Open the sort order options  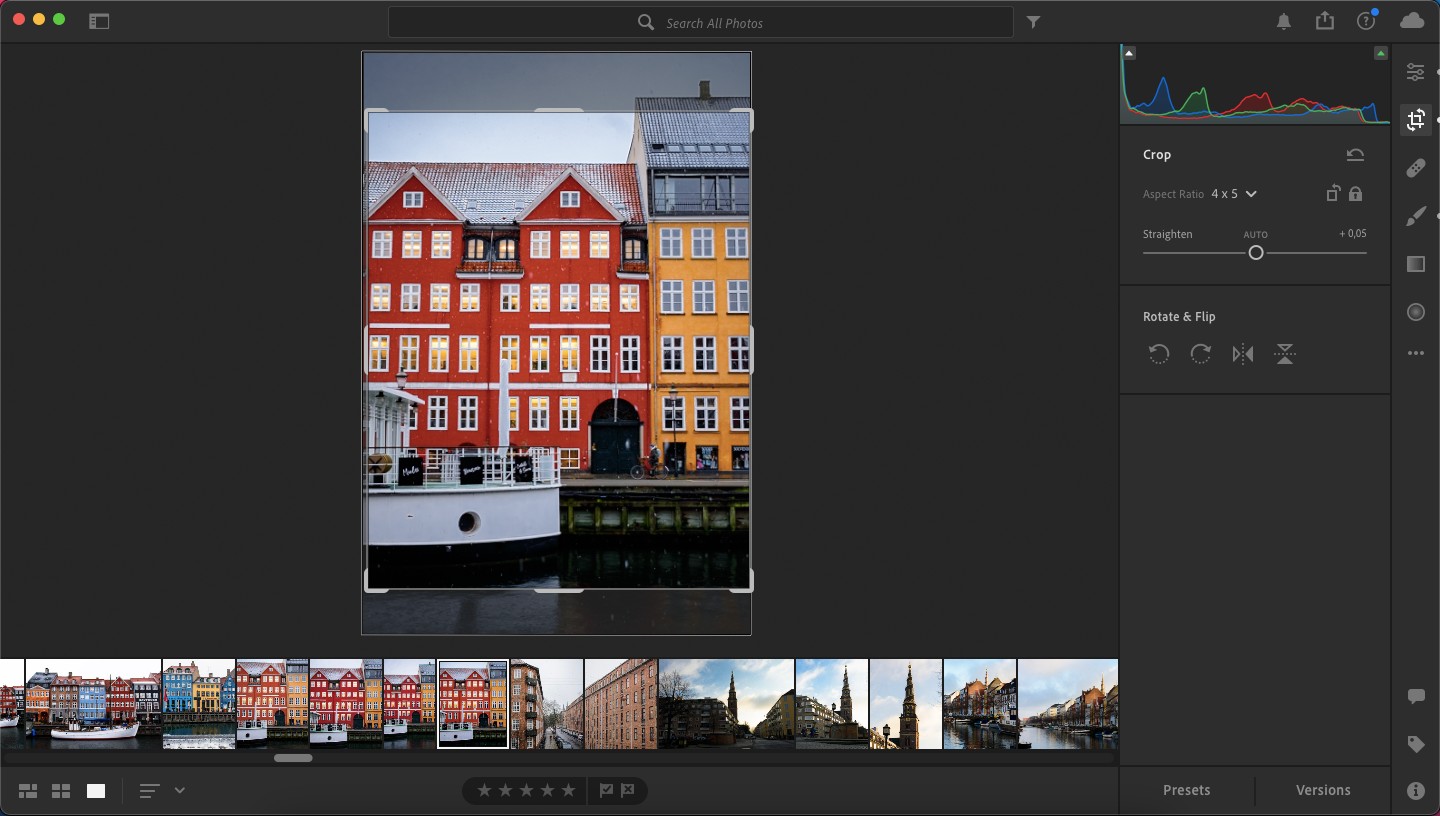click(149, 791)
